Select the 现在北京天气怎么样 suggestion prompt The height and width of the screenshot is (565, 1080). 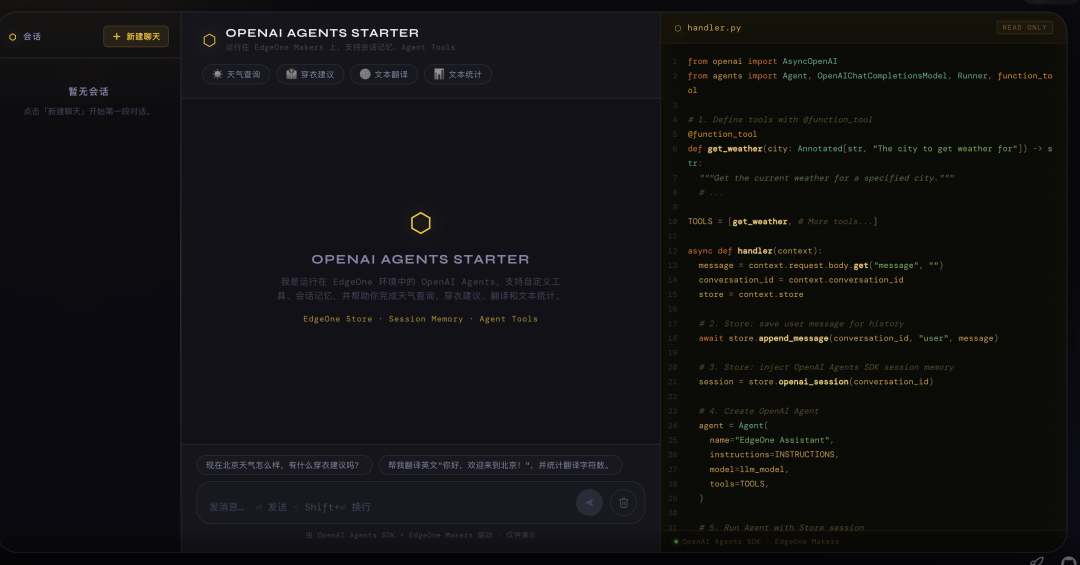click(284, 465)
